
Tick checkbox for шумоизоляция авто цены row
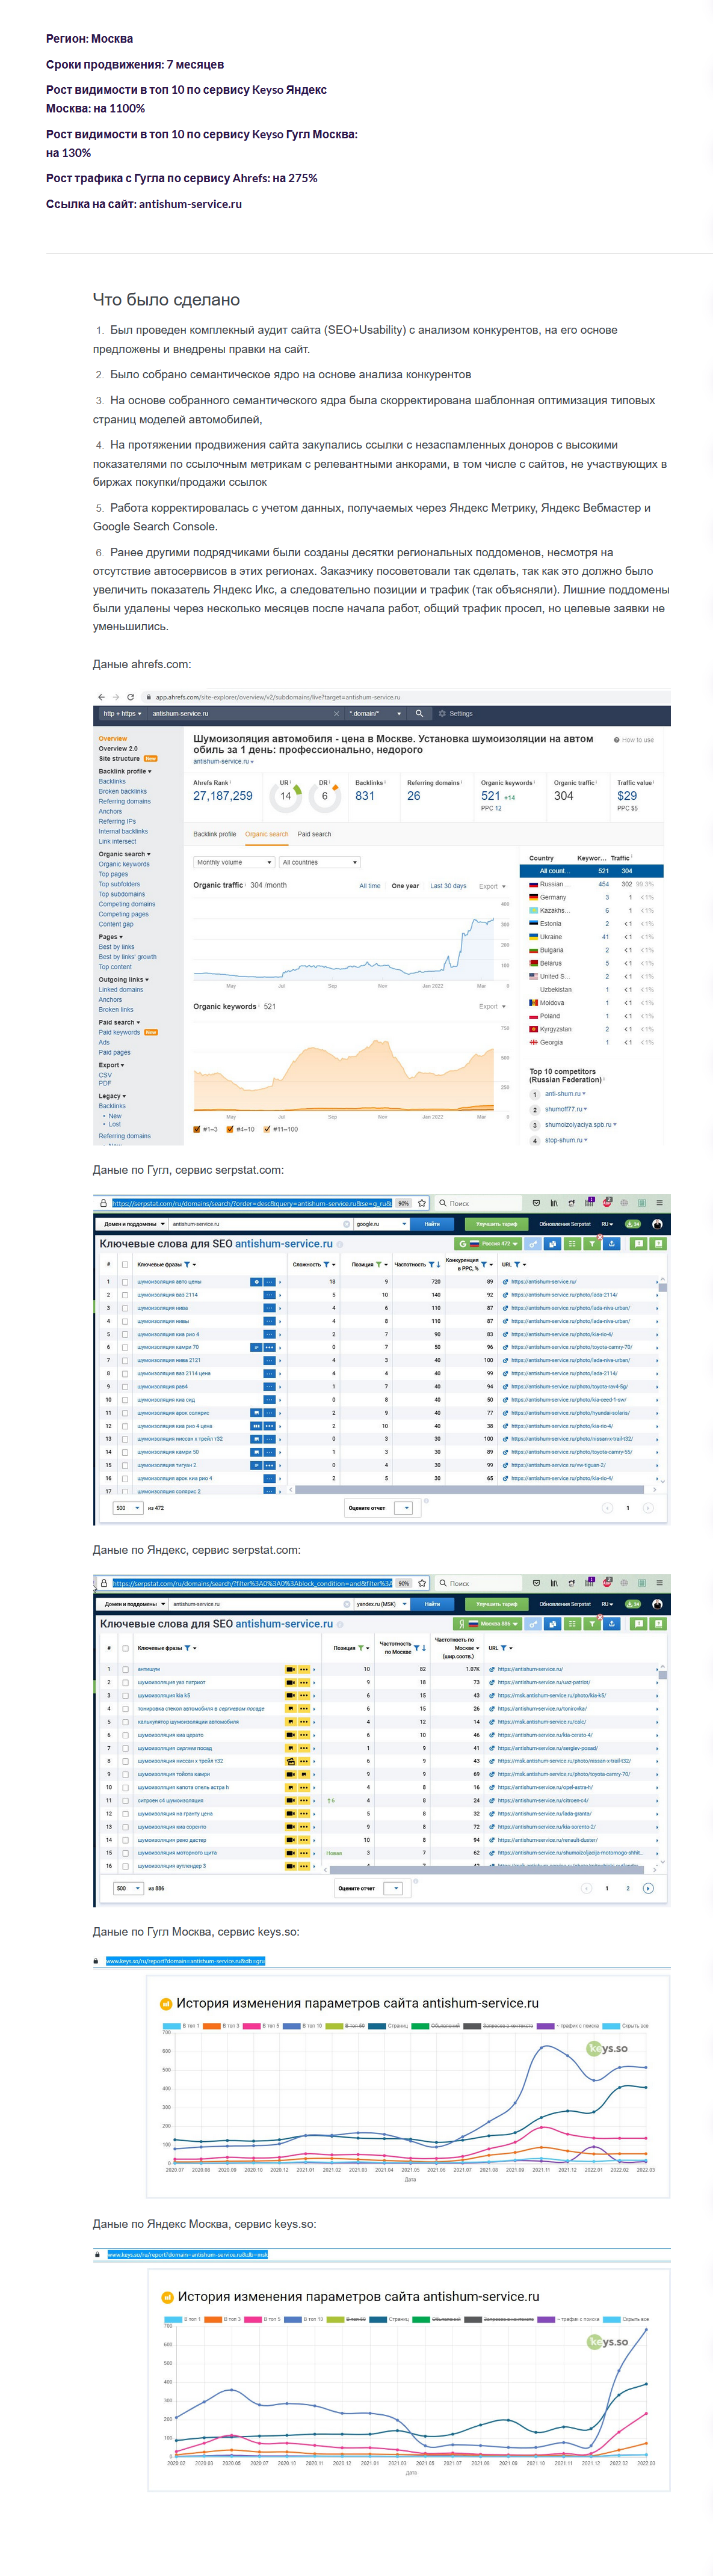pos(125,1282)
